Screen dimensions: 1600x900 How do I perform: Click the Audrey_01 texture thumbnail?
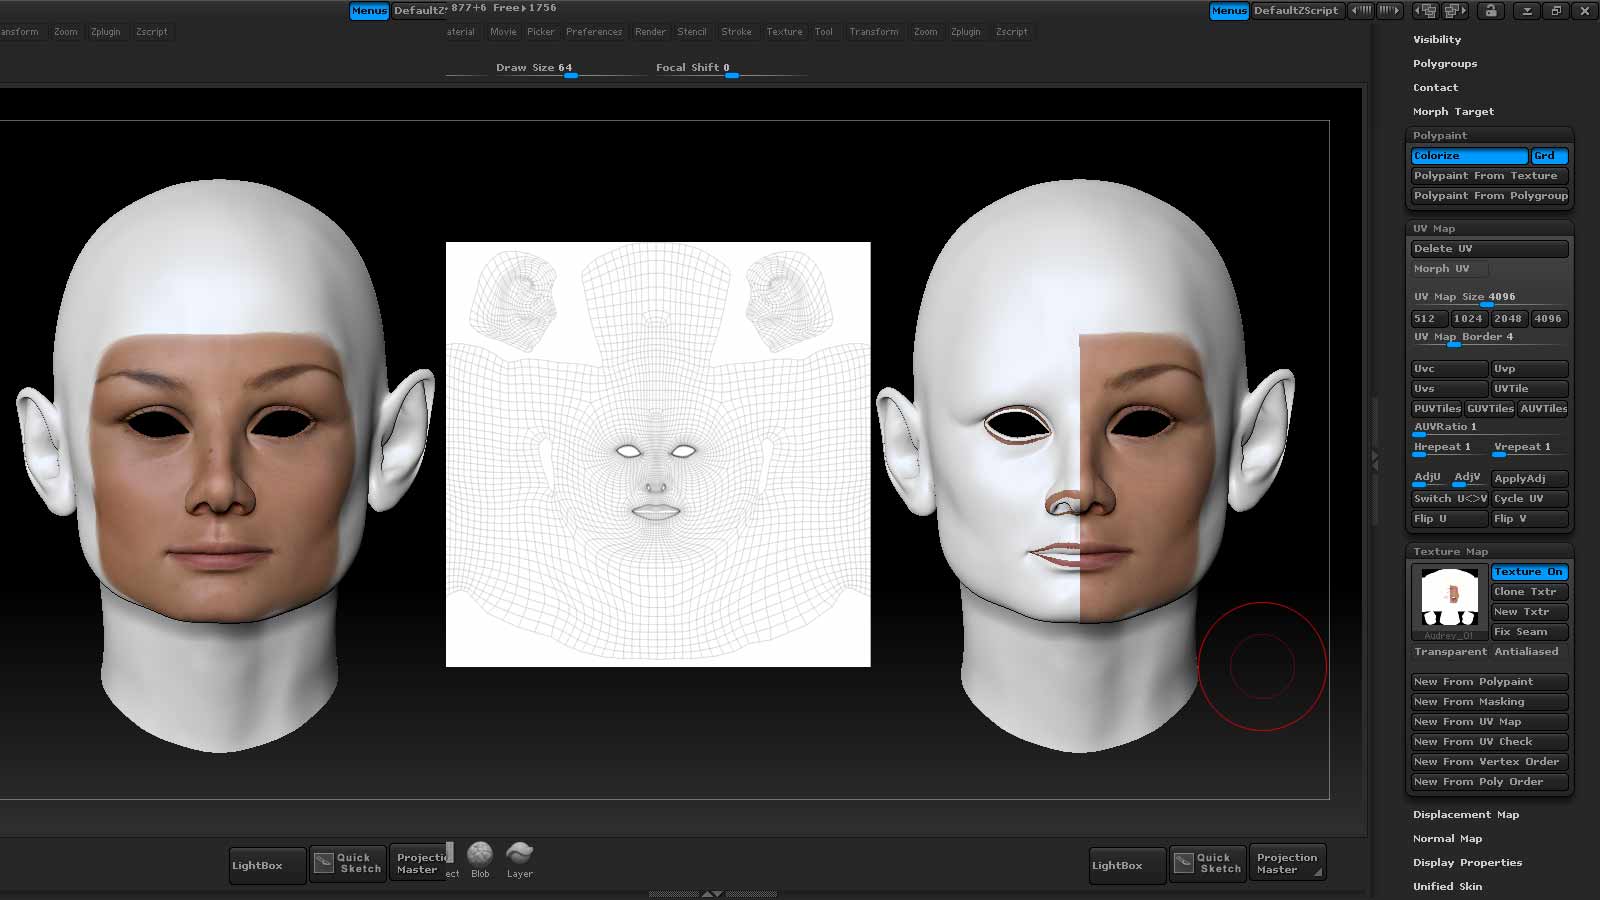click(x=1447, y=597)
